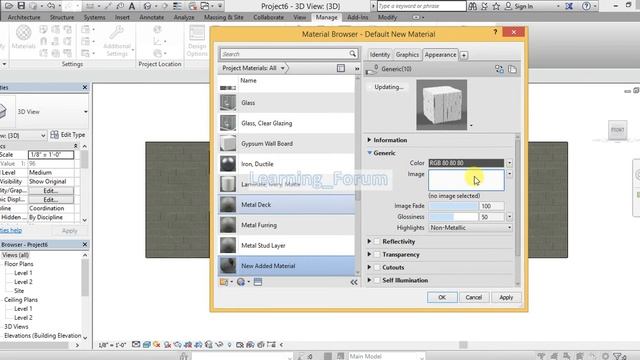Click the Detail Level icon in view bar

(x=136, y=345)
